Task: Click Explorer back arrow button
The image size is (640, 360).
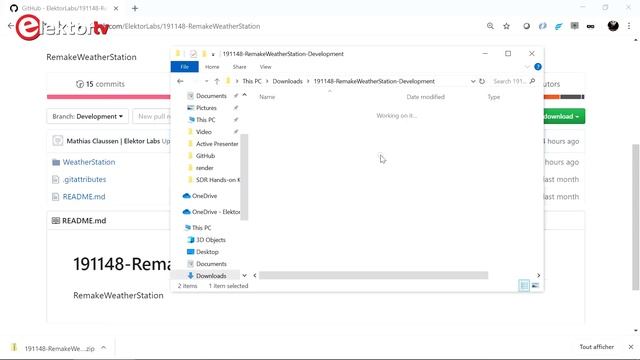Action: (x=180, y=81)
